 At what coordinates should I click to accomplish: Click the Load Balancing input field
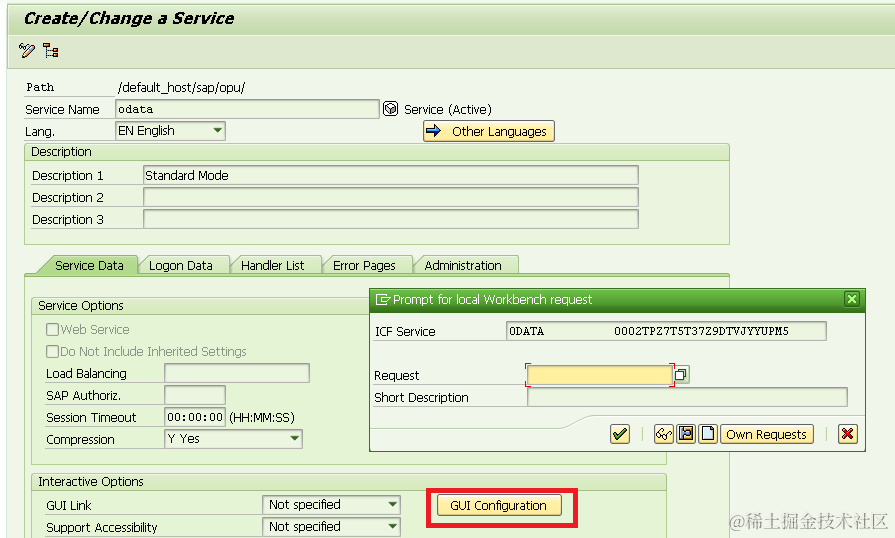237,373
